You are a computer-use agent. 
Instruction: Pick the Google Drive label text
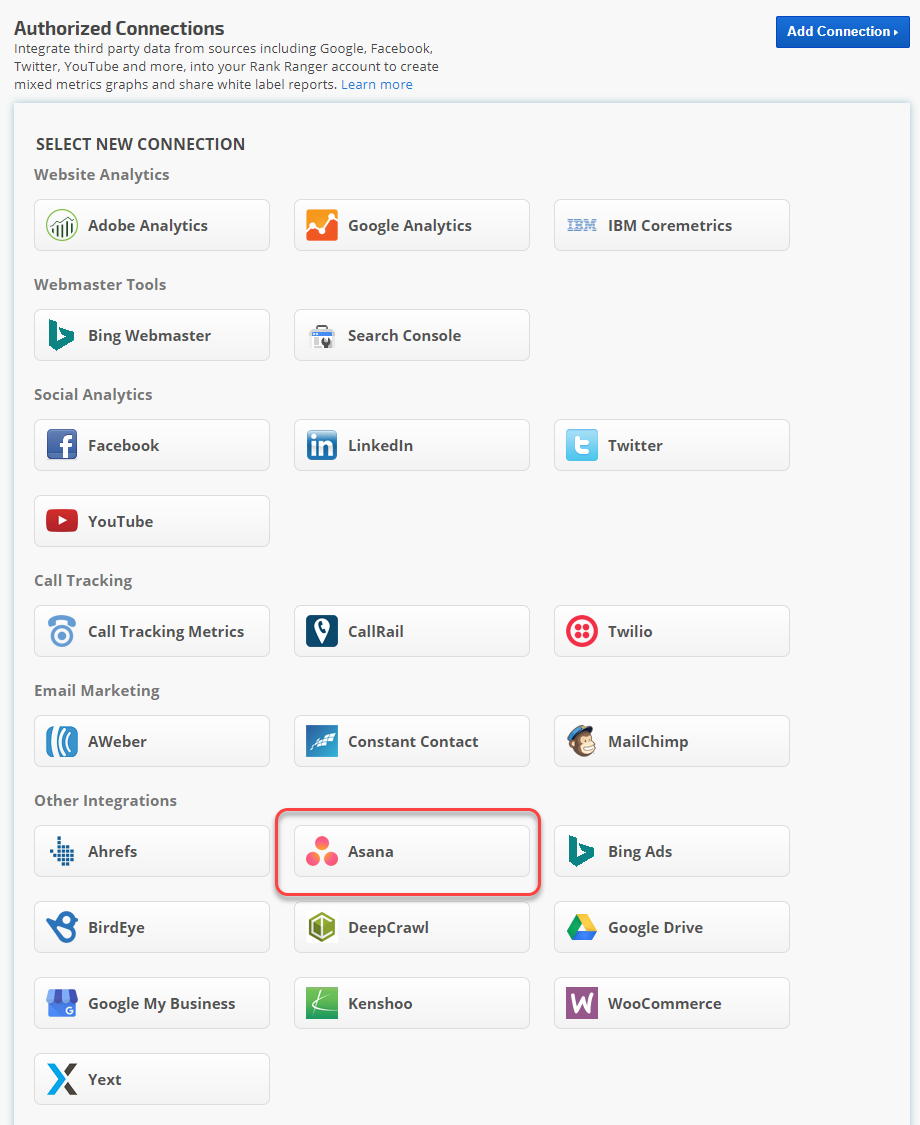click(x=655, y=928)
